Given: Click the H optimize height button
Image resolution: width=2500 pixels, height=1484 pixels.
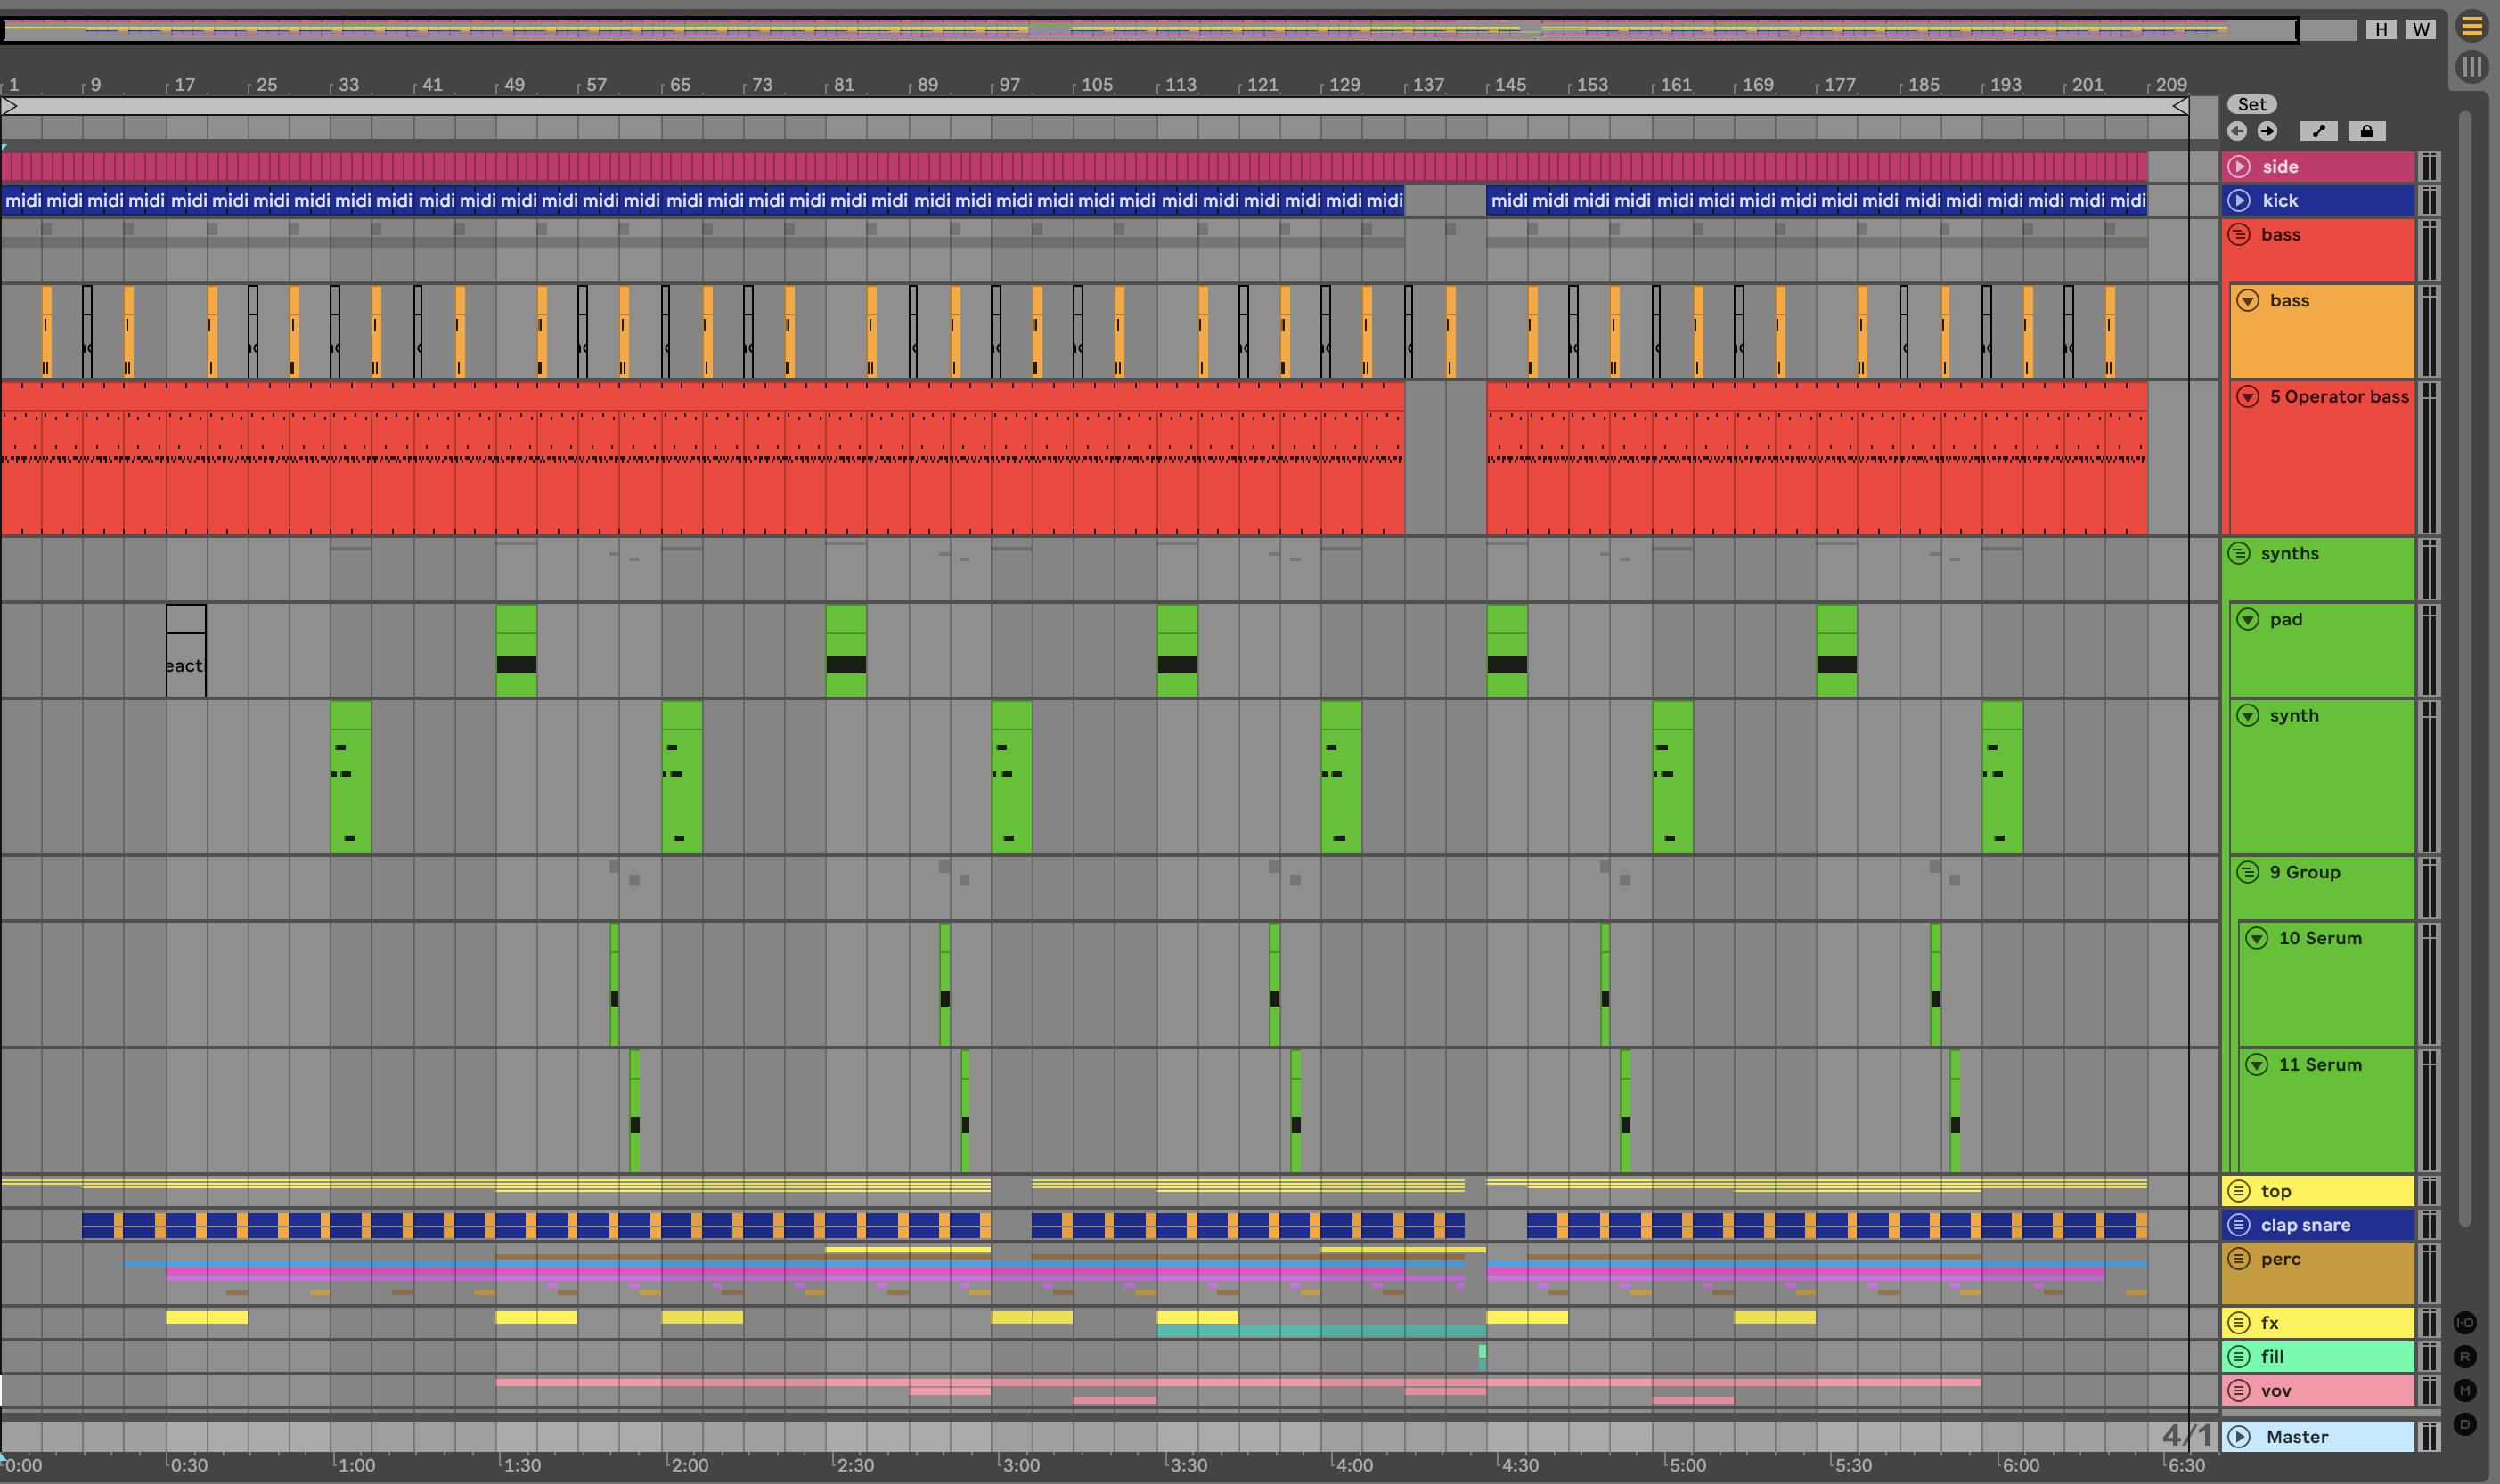Looking at the screenshot, I should [x=2381, y=29].
